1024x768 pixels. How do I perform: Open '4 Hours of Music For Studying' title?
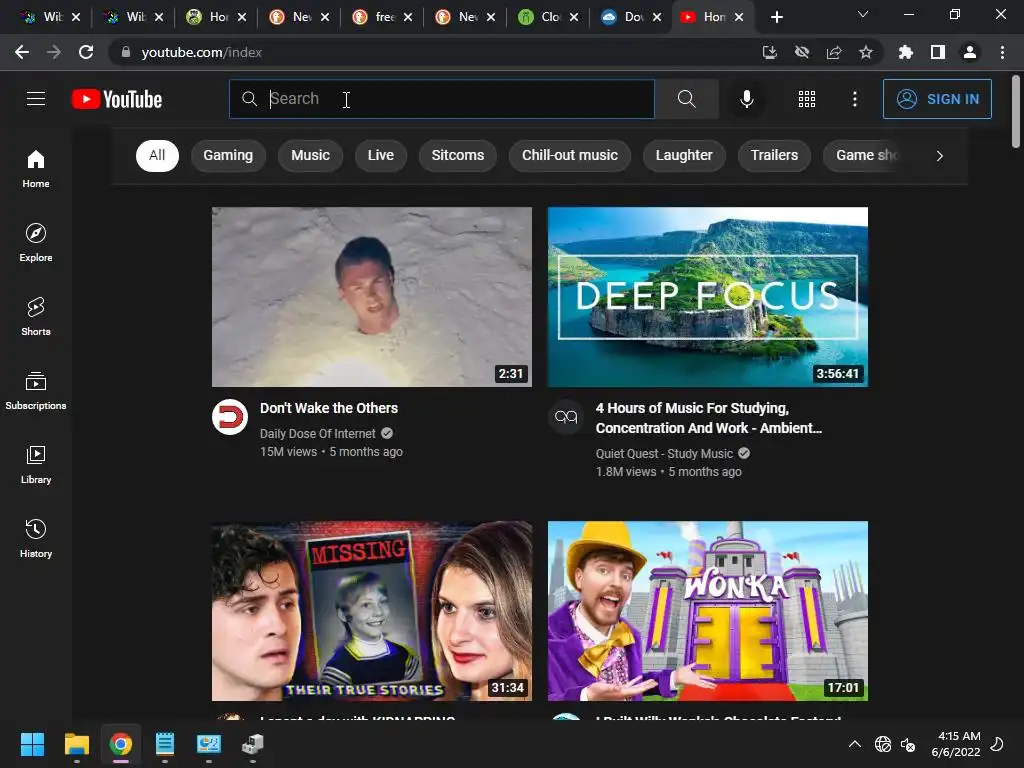pos(709,418)
